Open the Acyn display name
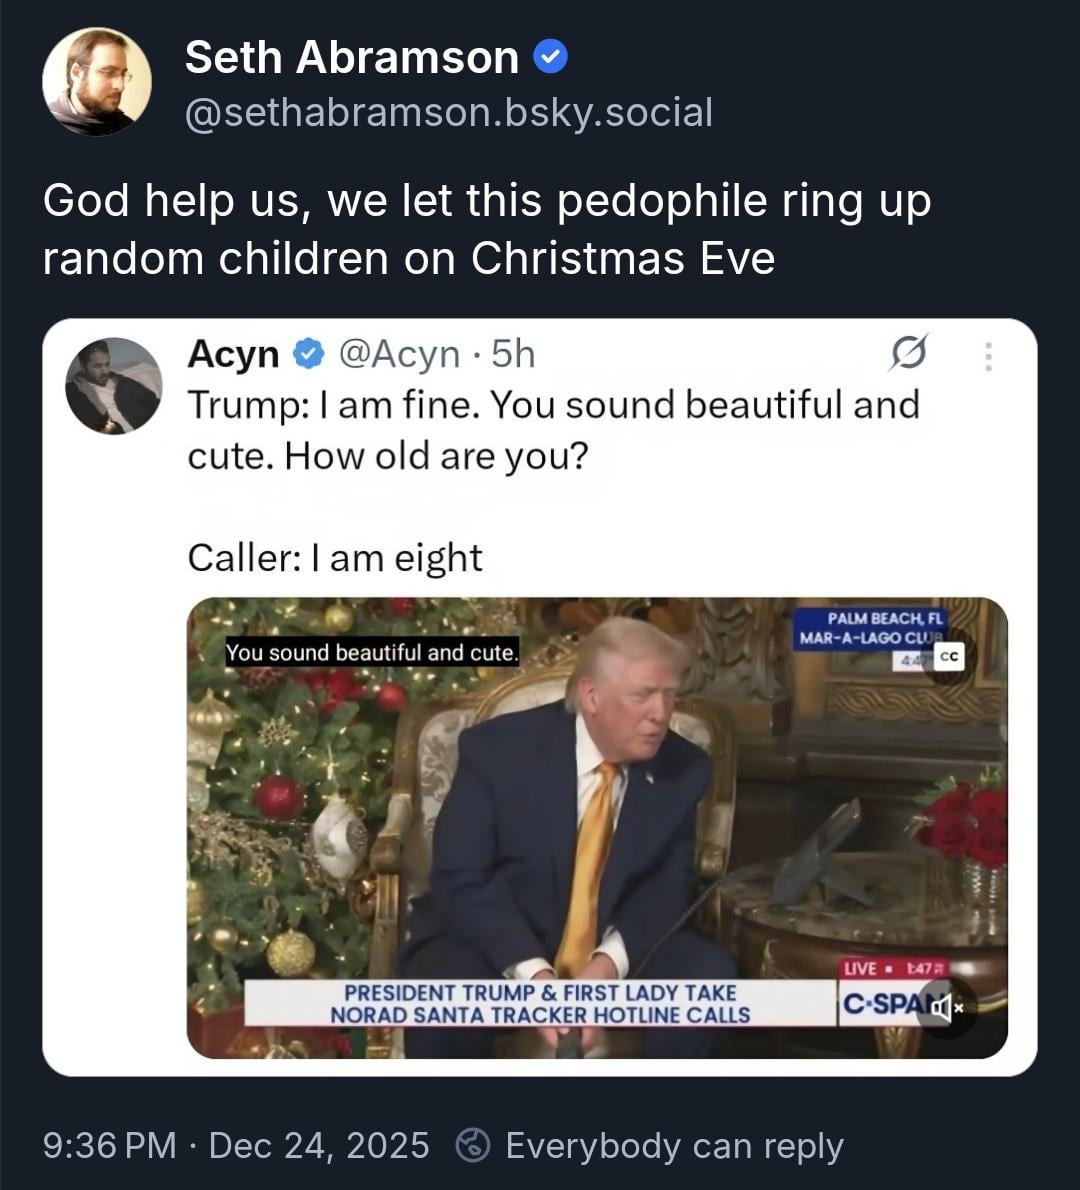 (233, 354)
